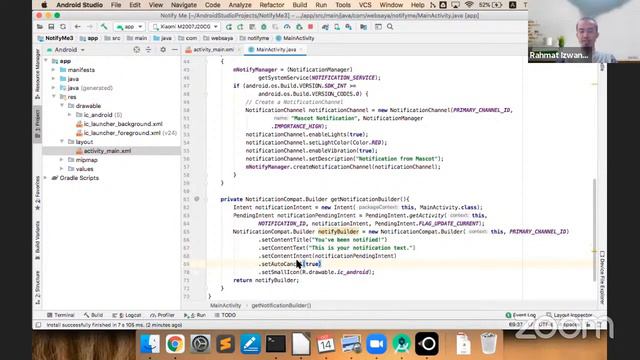This screenshot has width=640, height=360.
Task: Open SDK Manager icon in toolbar
Action: pos(349,27)
